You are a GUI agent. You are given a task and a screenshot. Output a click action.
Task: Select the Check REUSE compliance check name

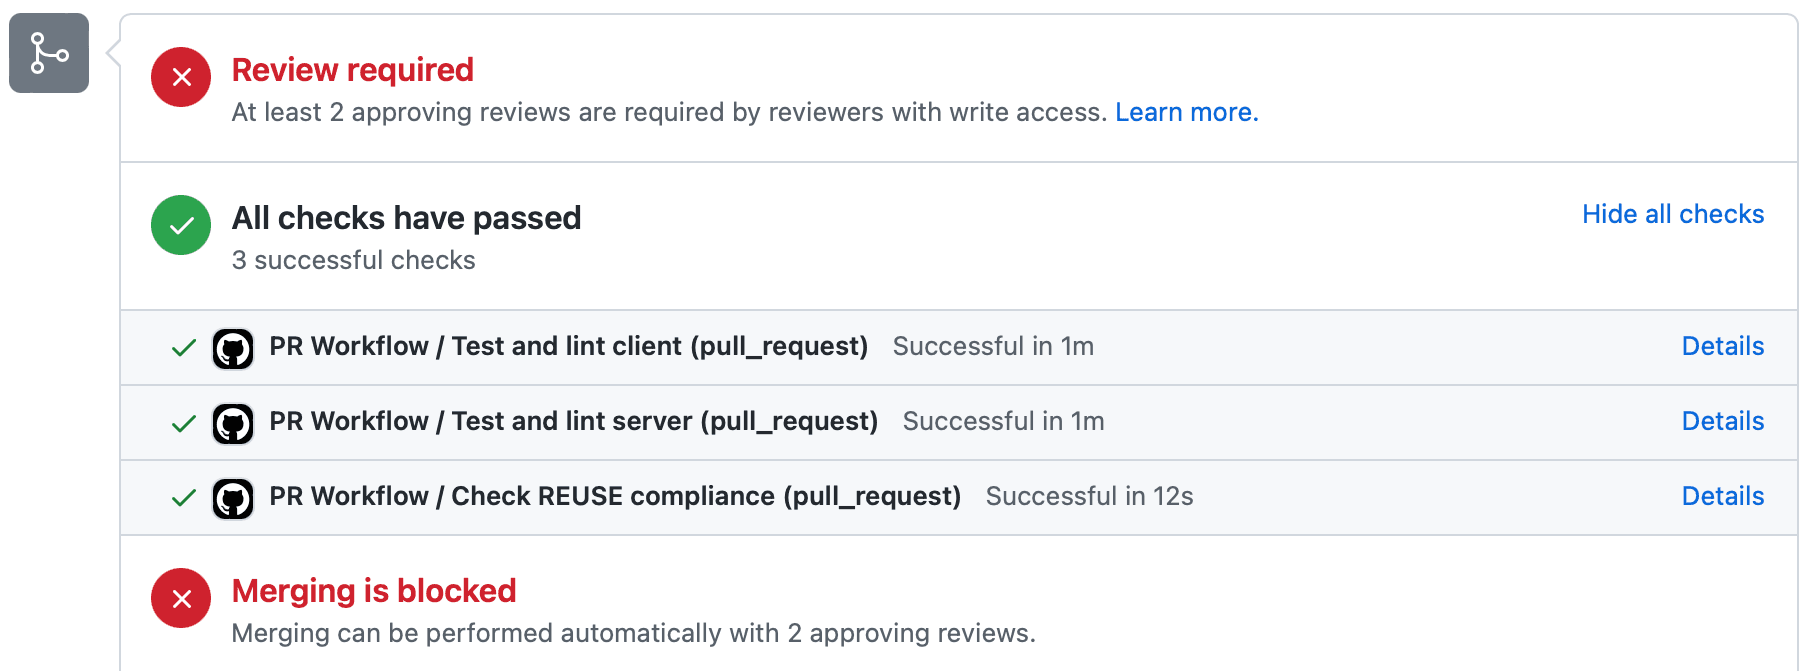[614, 496]
